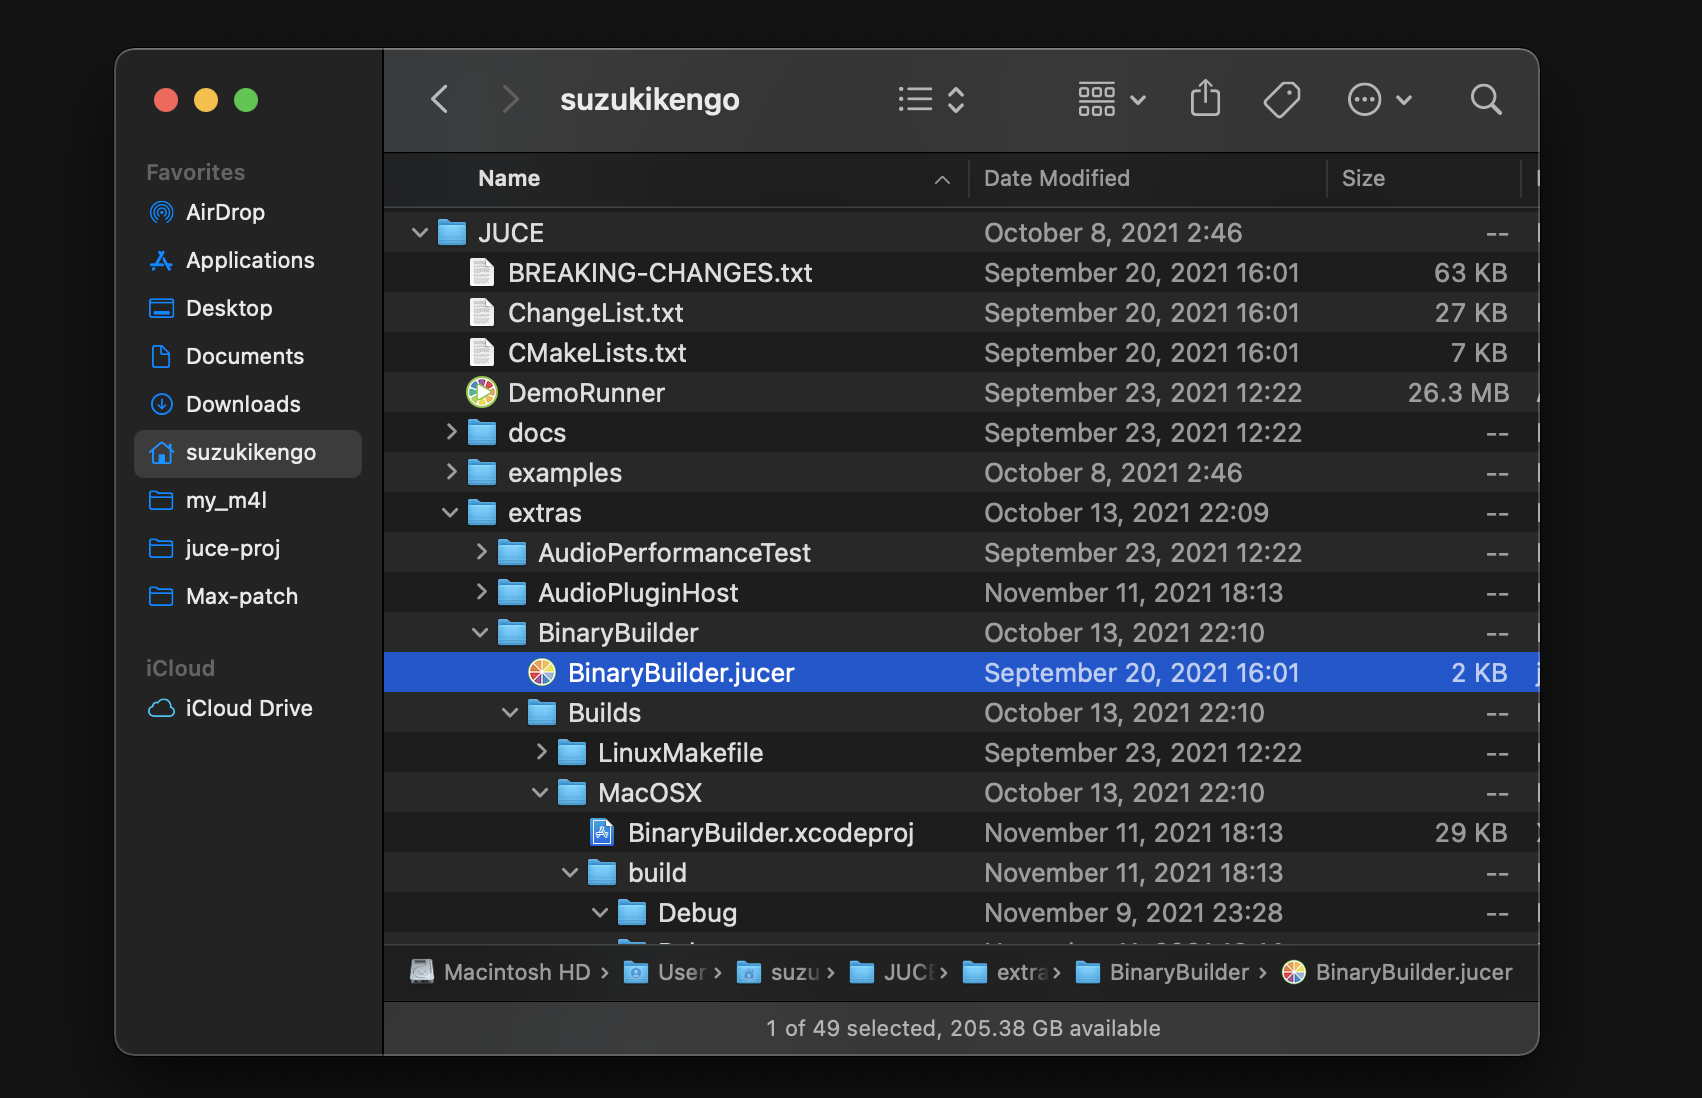Click JUCE folder in the path bar
1702x1098 pixels.
pyautogui.click(x=892, y=972)
